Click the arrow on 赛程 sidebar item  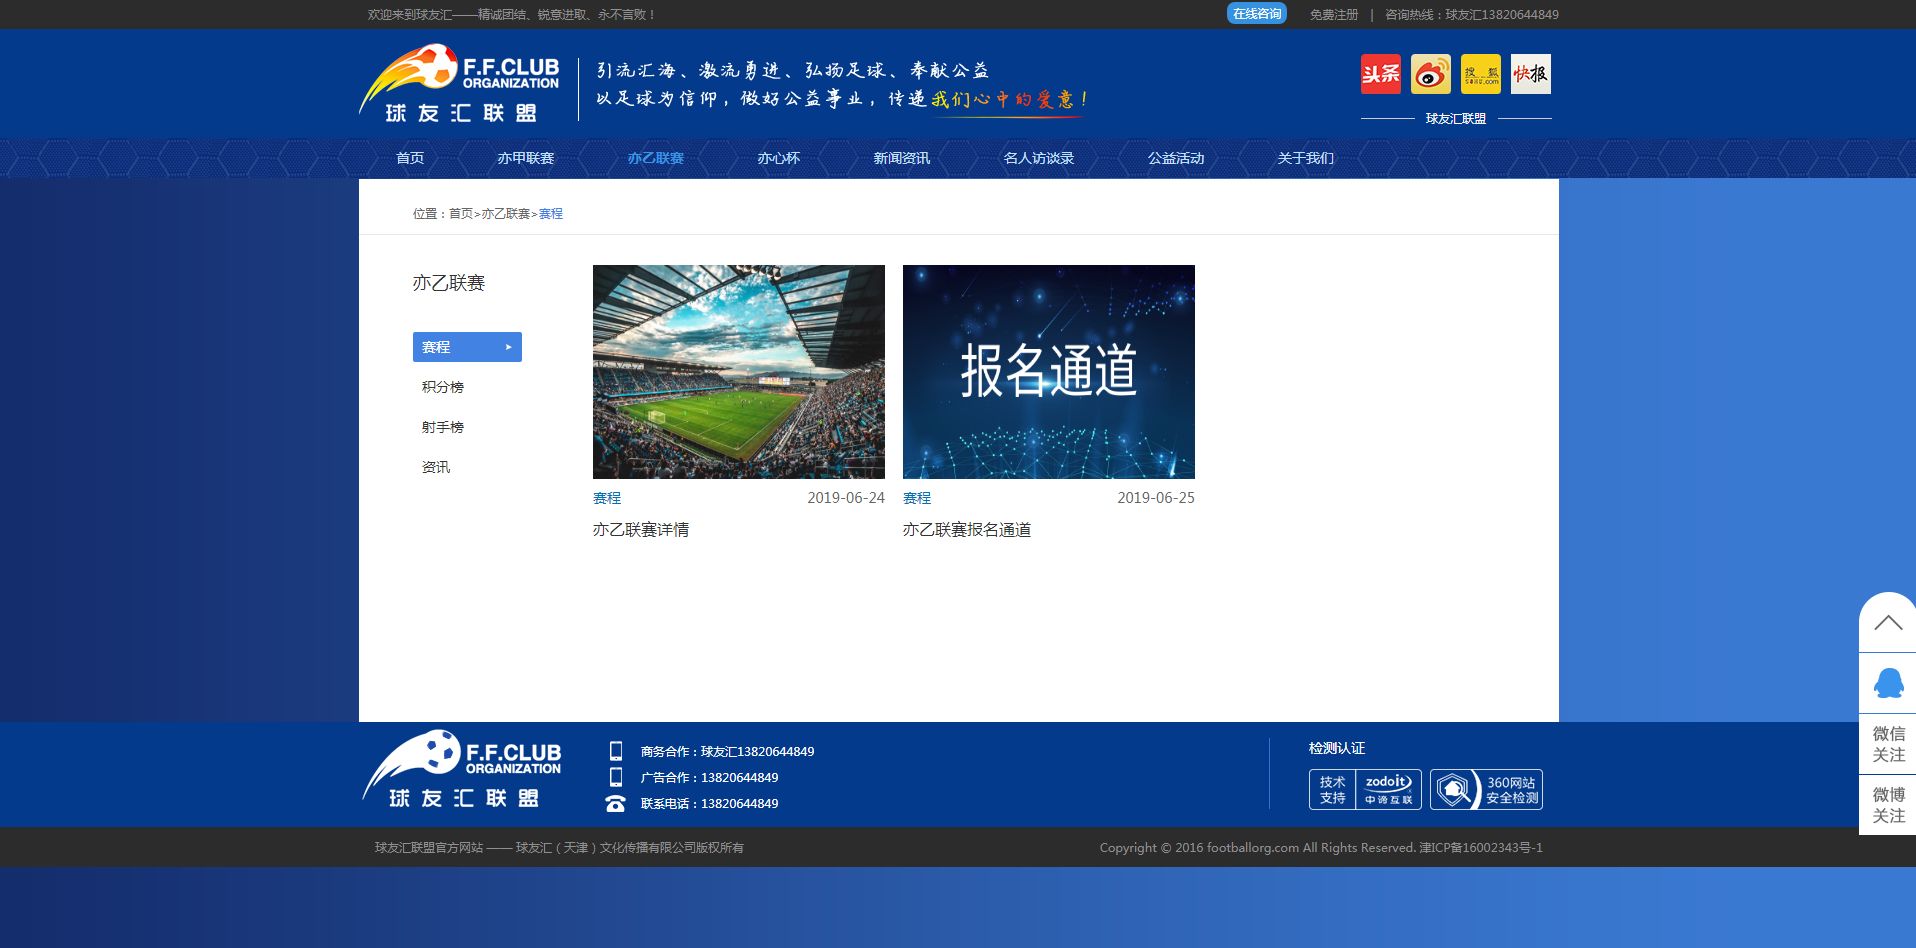[x=508, y=347]
